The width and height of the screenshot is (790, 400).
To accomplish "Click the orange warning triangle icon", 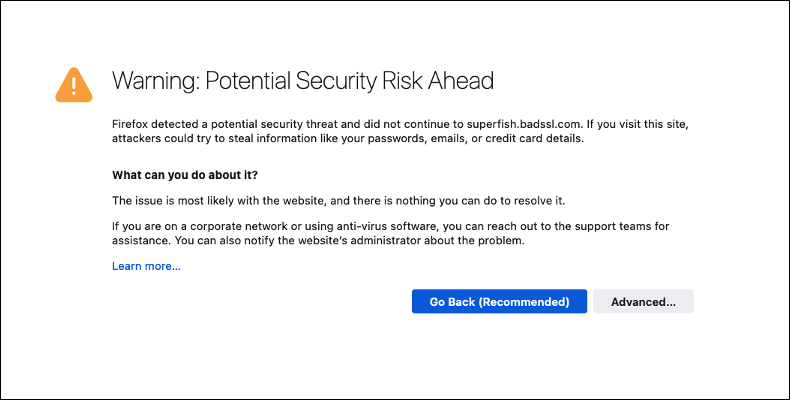I will 74,85.
